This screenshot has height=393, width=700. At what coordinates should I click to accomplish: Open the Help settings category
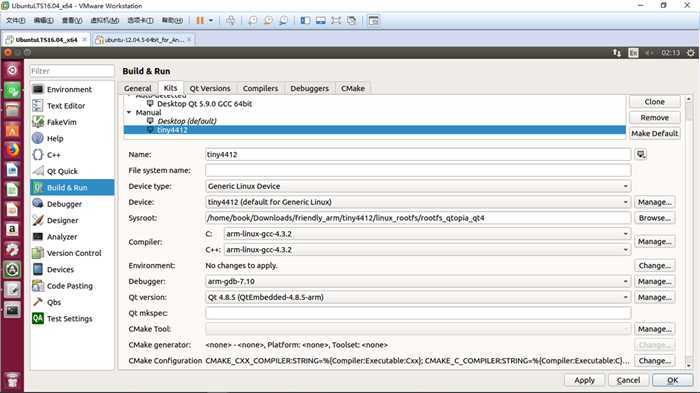(72, 138)
